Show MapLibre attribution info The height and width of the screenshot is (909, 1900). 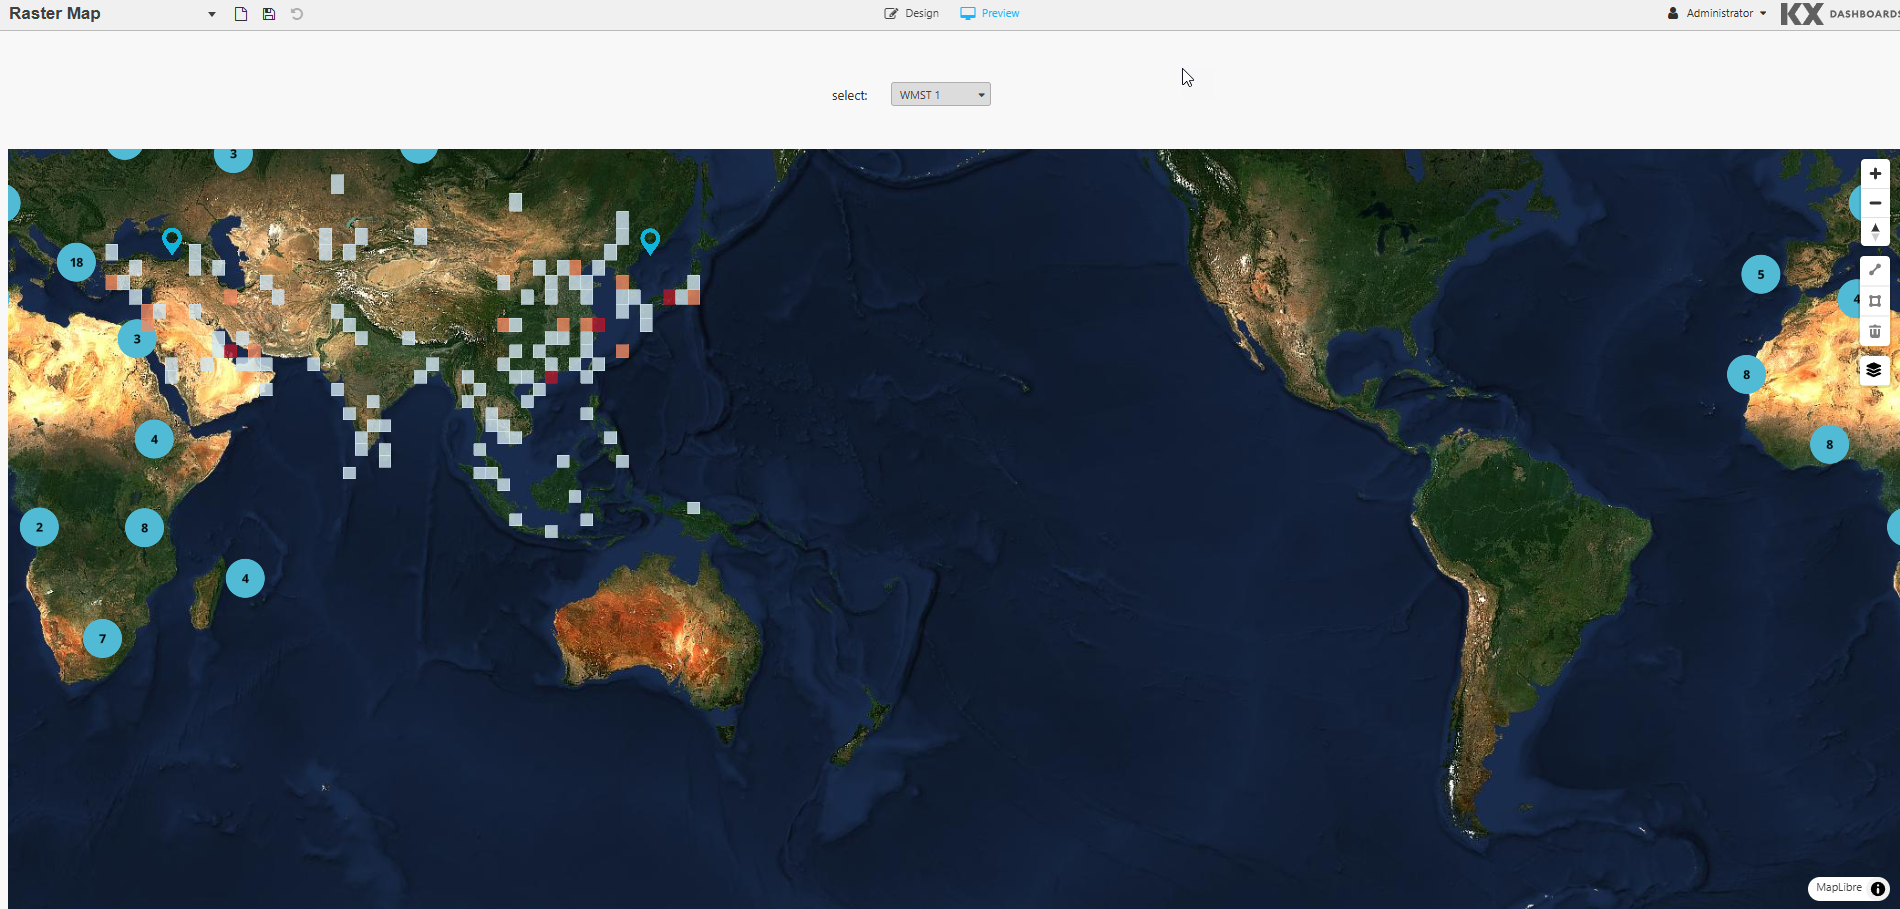(x=1878, y=888)
